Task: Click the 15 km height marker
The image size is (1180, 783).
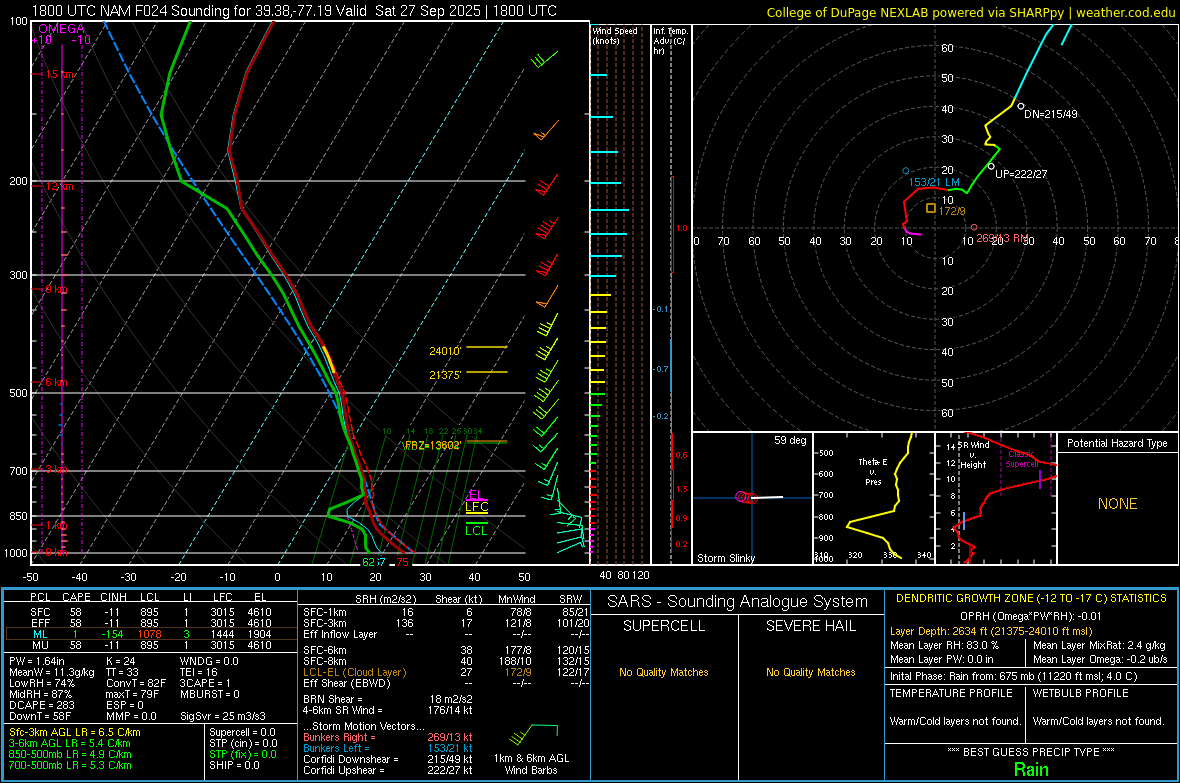Action: point(60,75)
